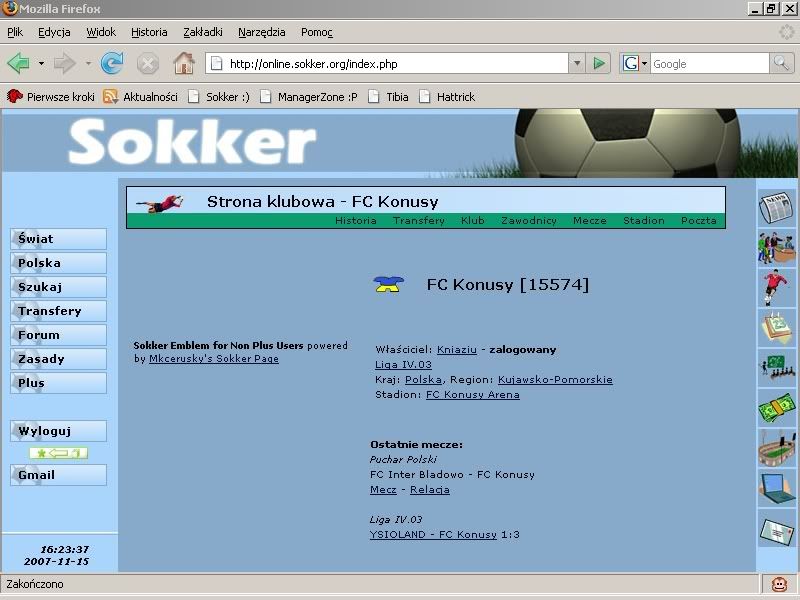Open the chalkboard training icon
The height and width of the screenshot is (600, 800).
point(776,368)
